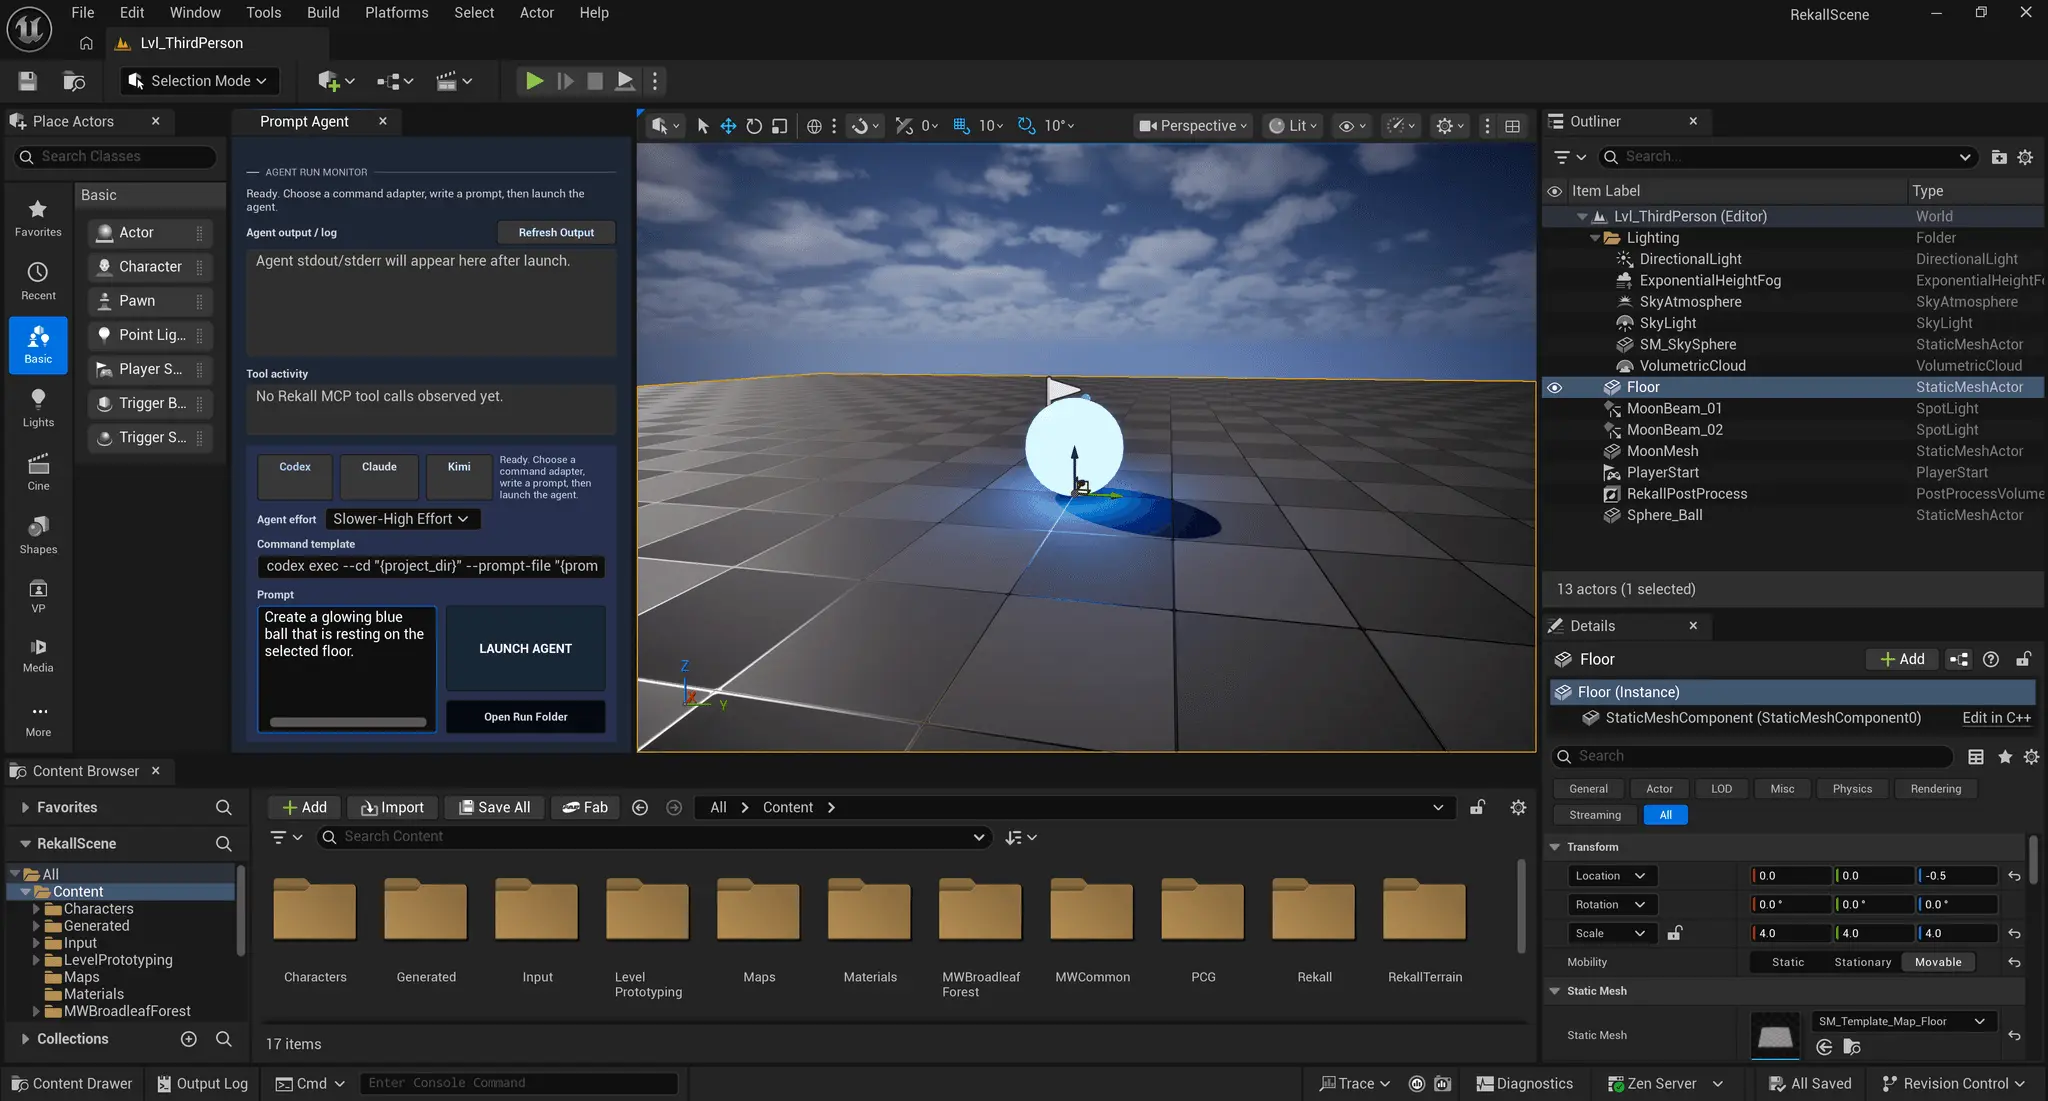Toggle world/local coordinate space globe icon
Screen dimensions: 2048x1101
pos(814,126)
